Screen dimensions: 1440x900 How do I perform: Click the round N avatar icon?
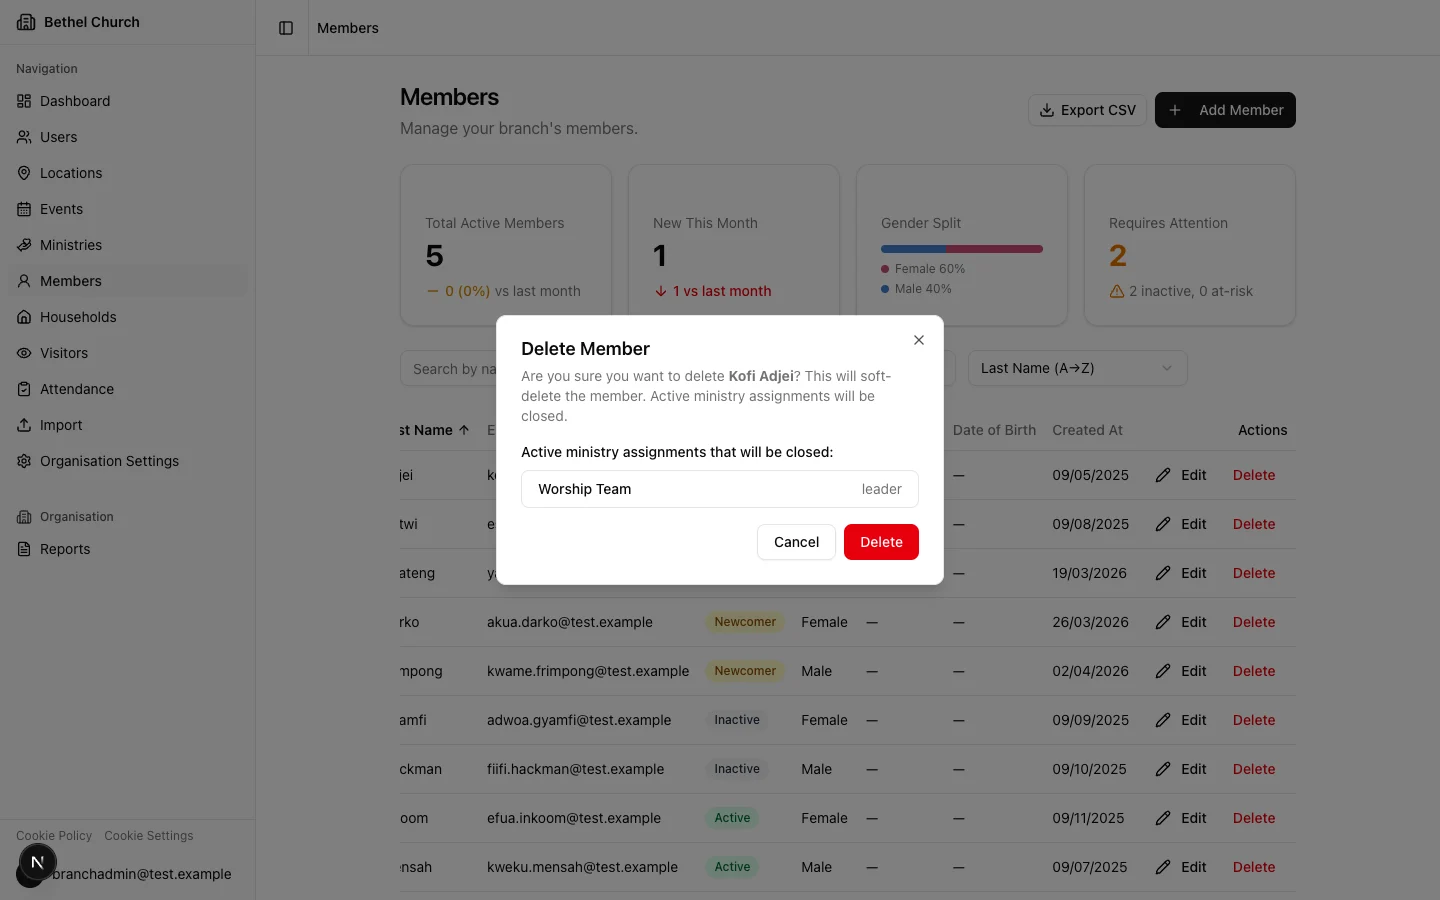click(37, 862)
